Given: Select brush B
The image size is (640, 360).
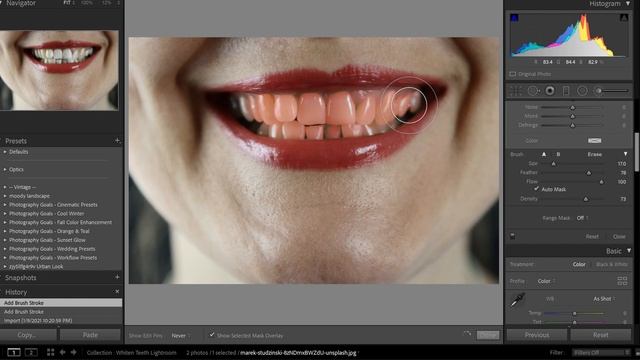Looking at the screenshot, I should coord(558,154).
